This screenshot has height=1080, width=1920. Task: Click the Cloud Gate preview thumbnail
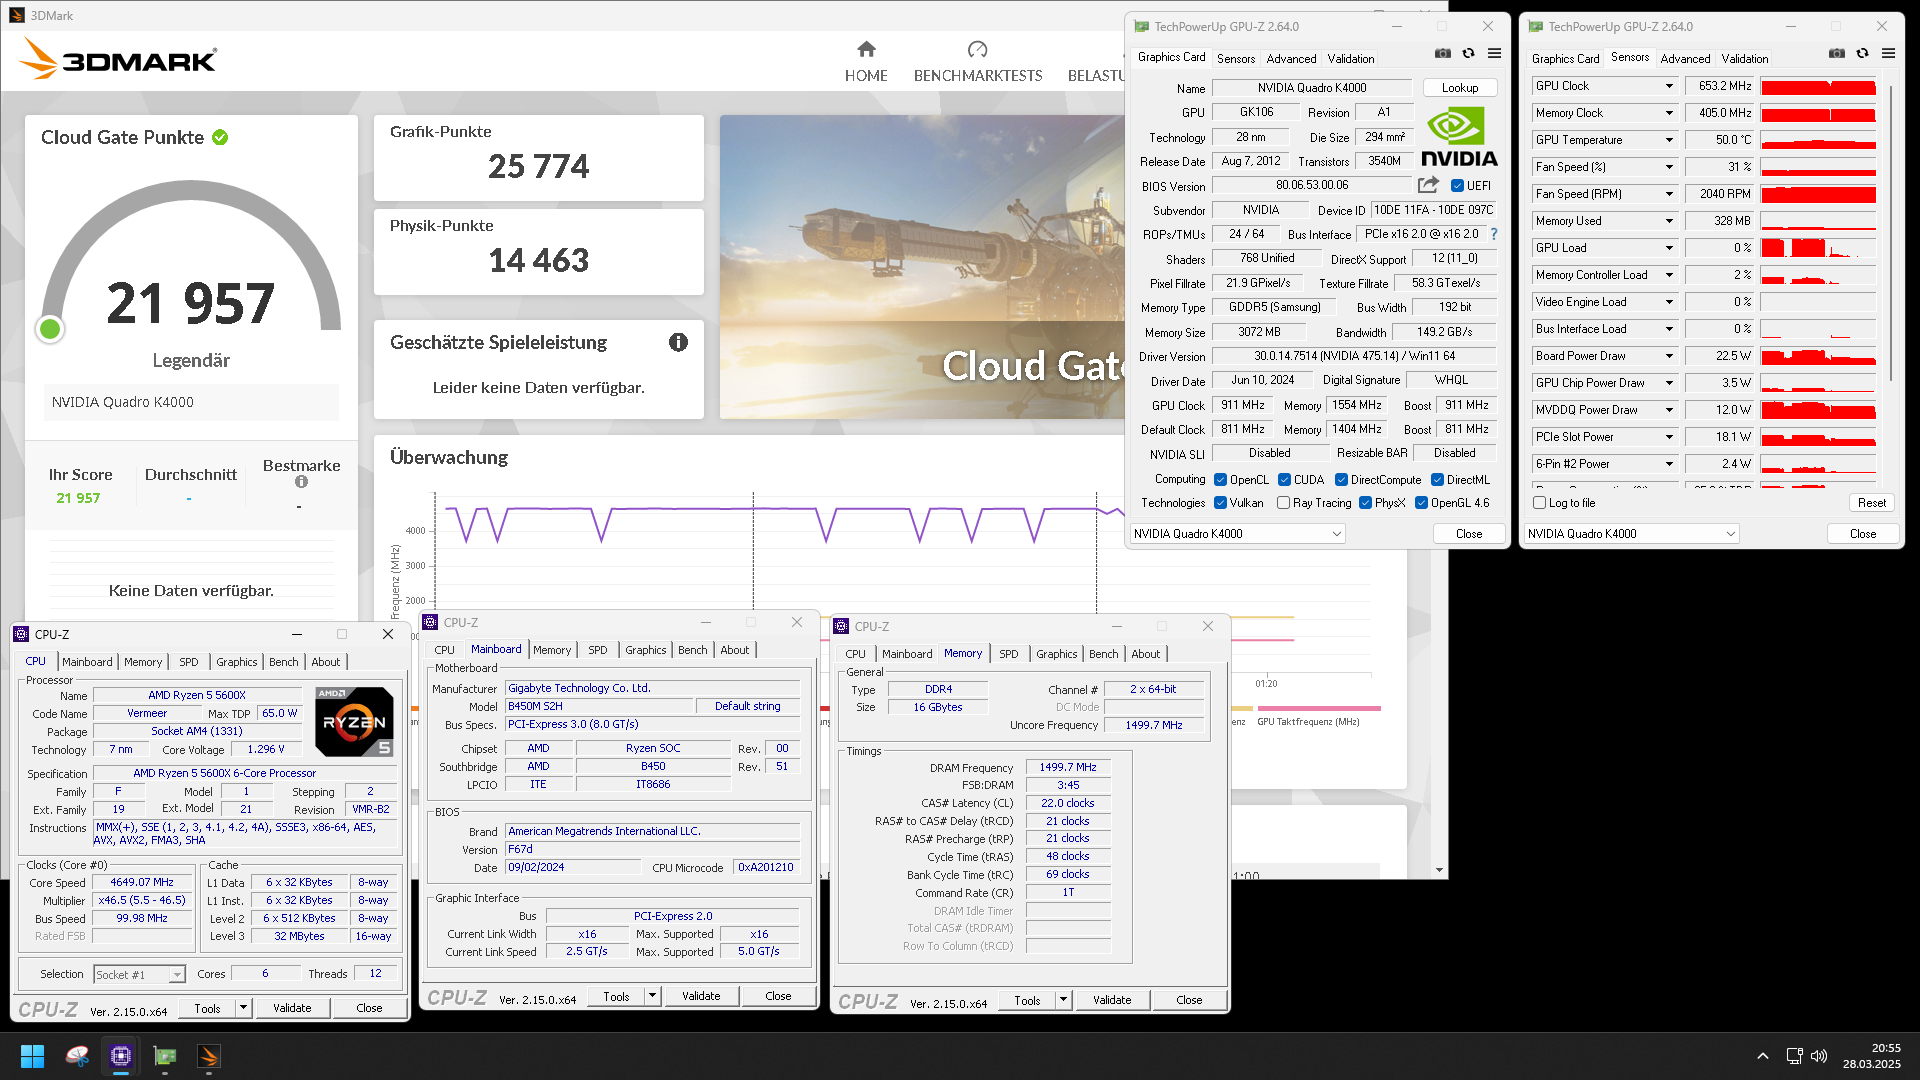(x=922, y=267)
